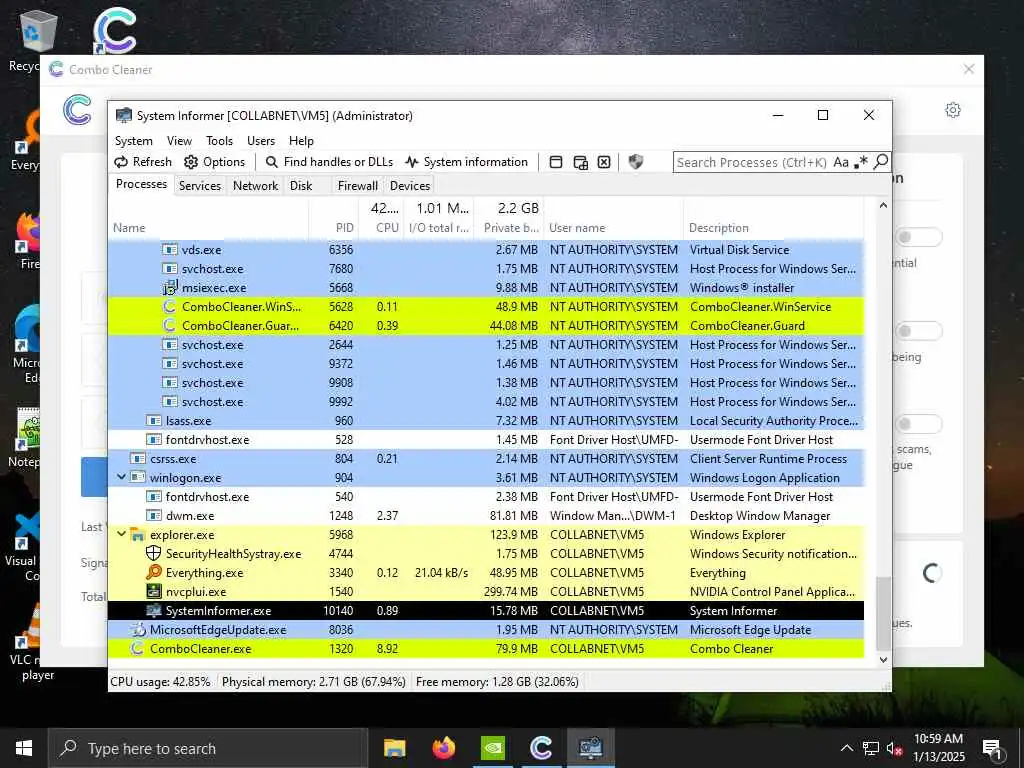Screen dimensions: 1024x768
Task: Sort by the PID column header
Action: pos(333,218)
